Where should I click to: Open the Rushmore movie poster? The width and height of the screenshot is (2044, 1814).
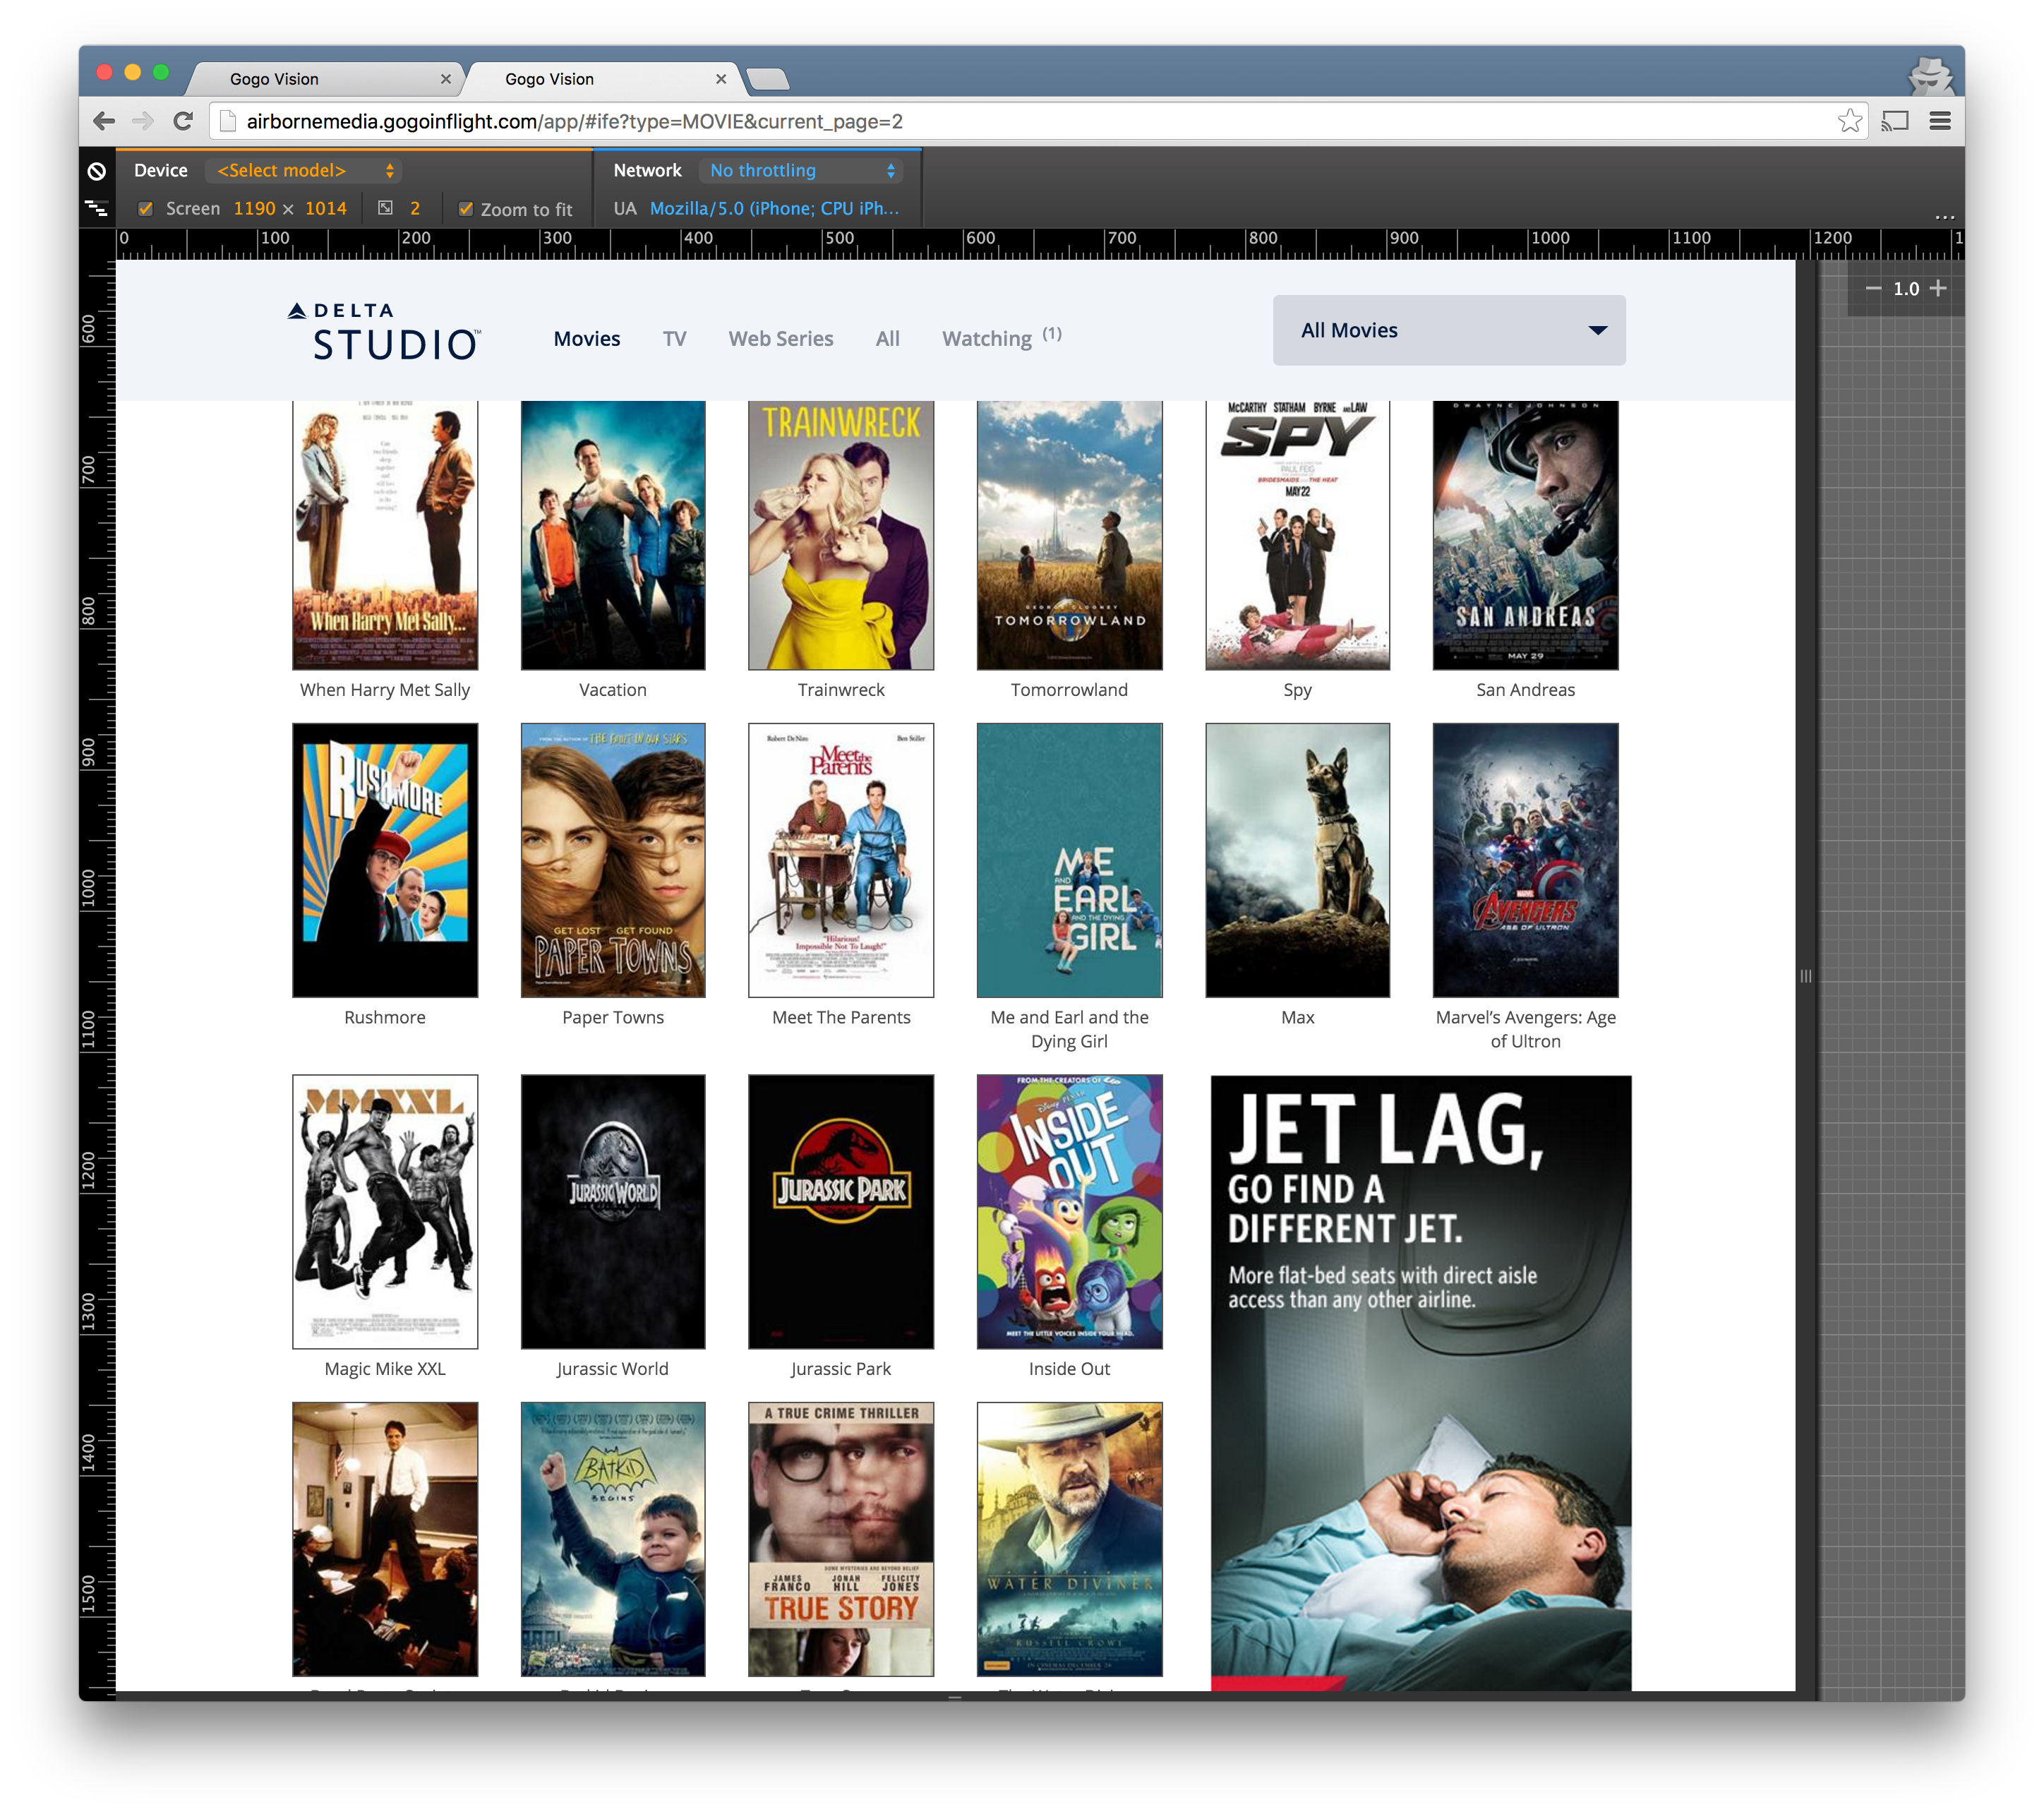(x=385, y=860)
